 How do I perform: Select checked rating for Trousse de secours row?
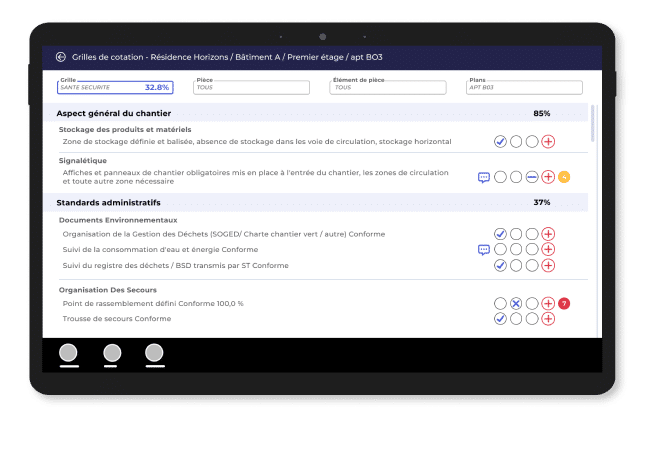[x=500, y=319]
